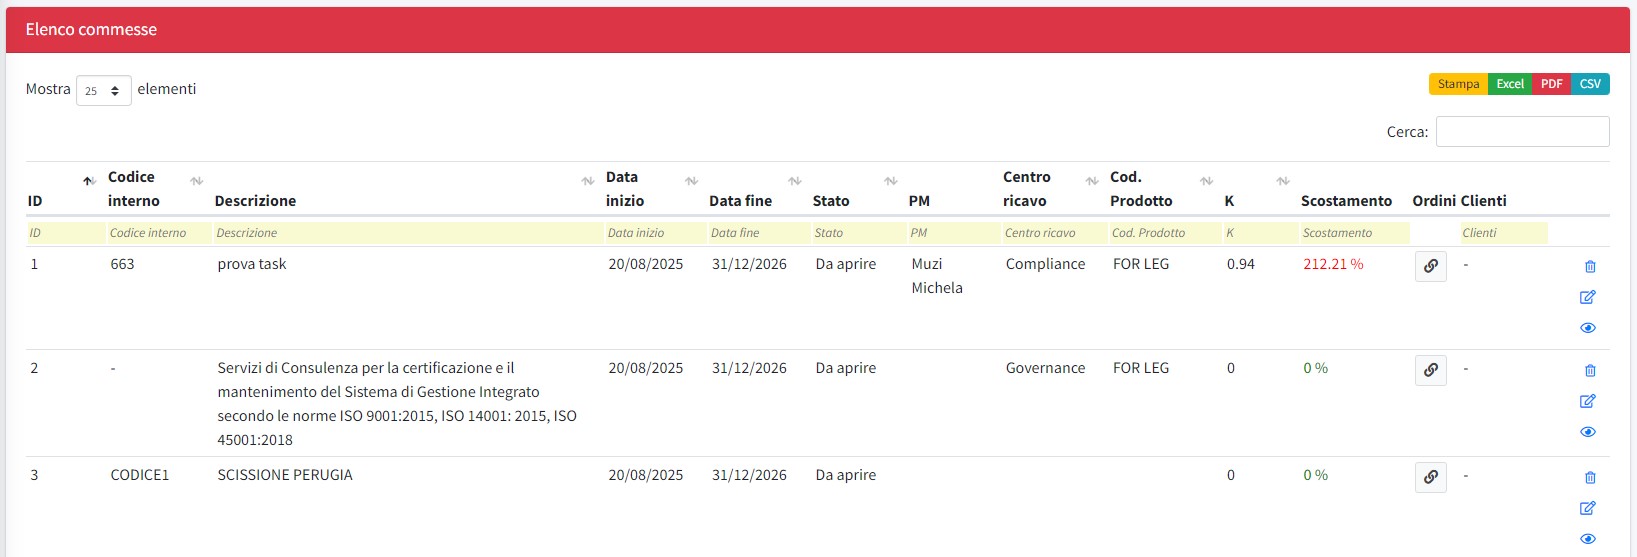Edit the Governance commessa with pencil icon
Viewport: 1637px width, 557px height.
pos(1587,401)
